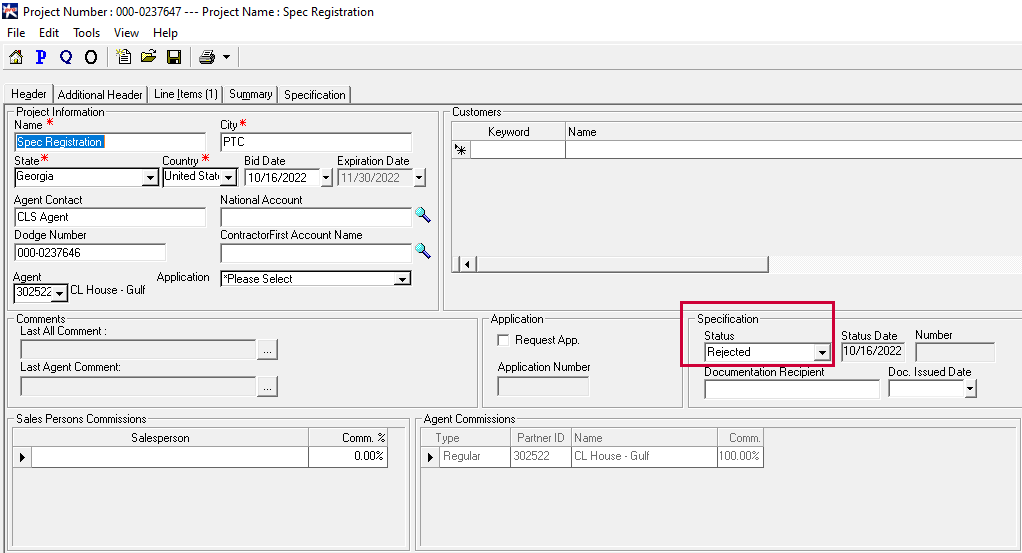This screenshot has width=1022, height=553.
Task: Expand the State dropdown showing Georgia
Action: [150, 178]
